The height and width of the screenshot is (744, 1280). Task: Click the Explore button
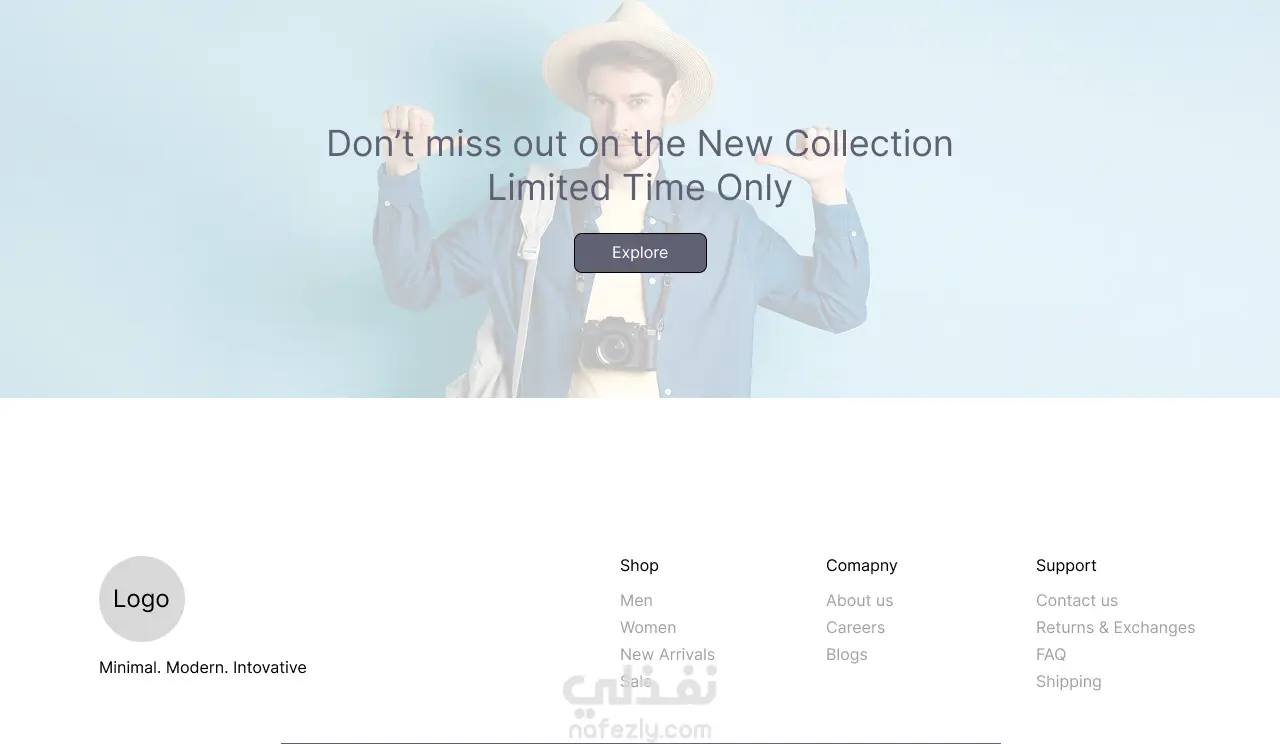pos(640,253)
